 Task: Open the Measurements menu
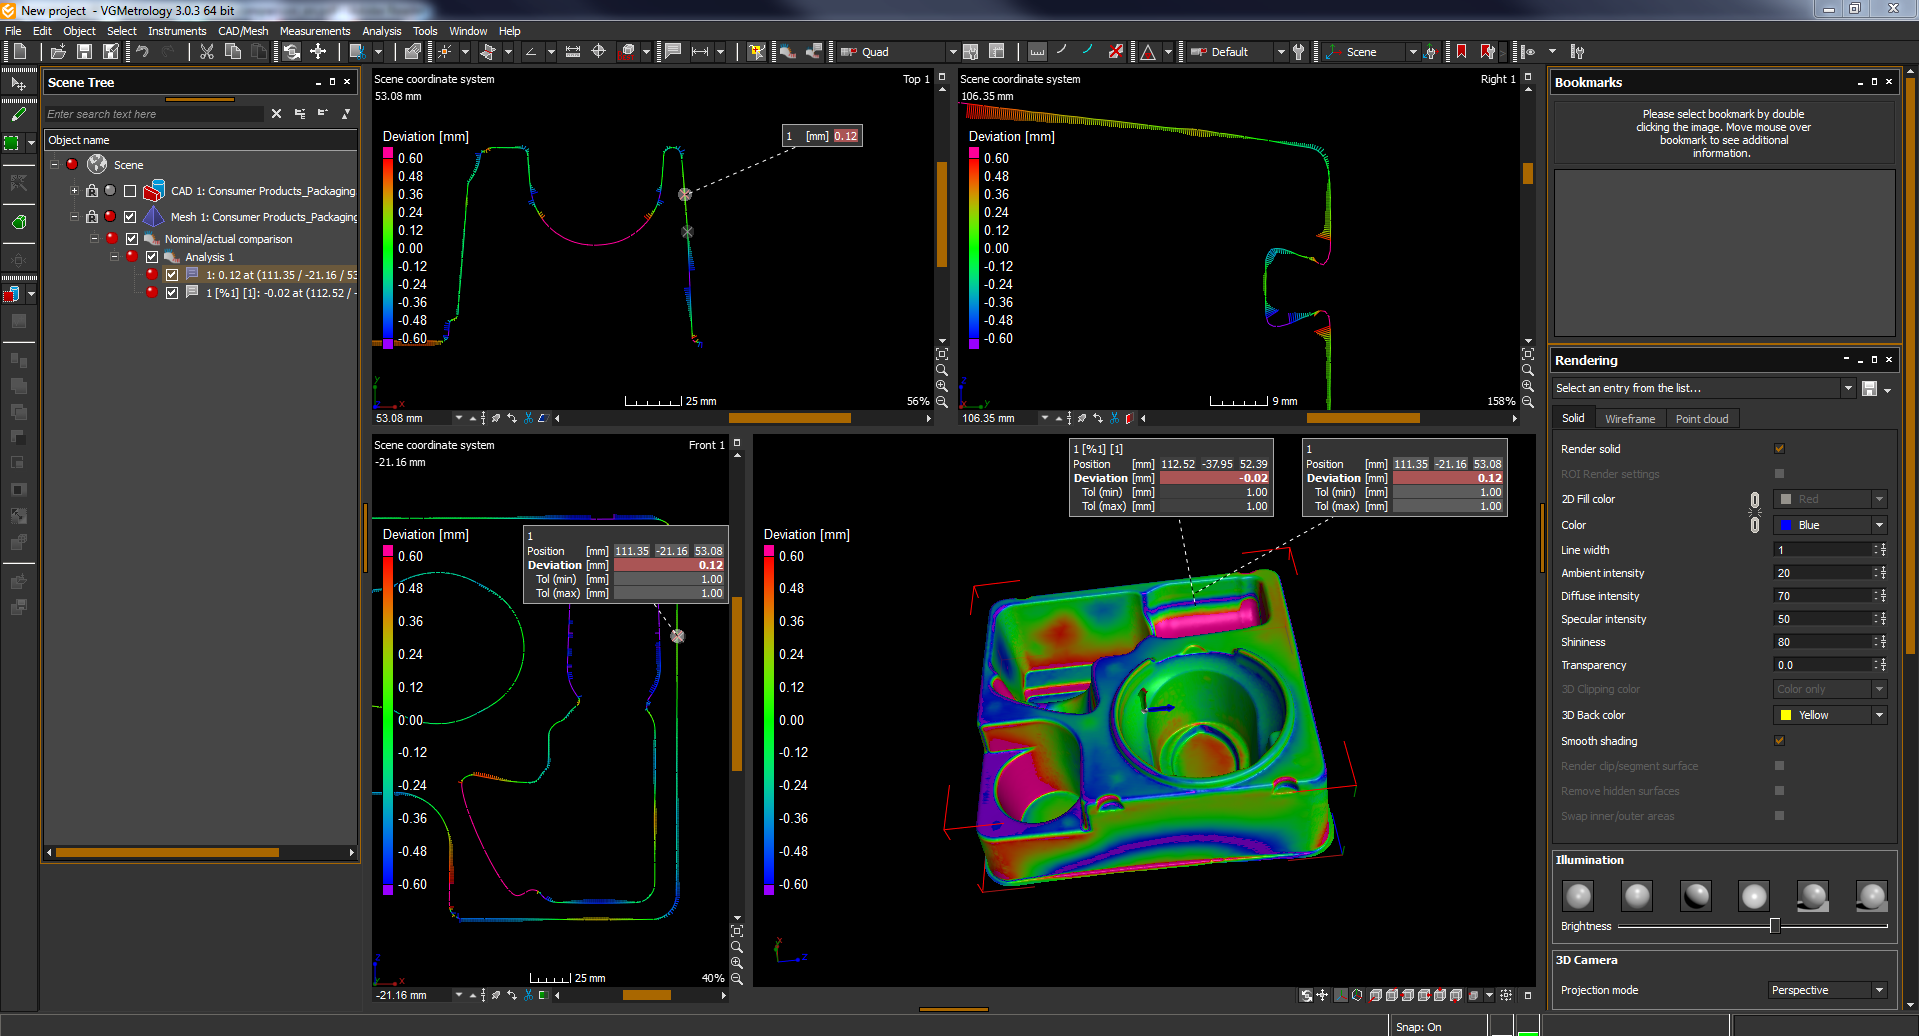click(315, 31)
